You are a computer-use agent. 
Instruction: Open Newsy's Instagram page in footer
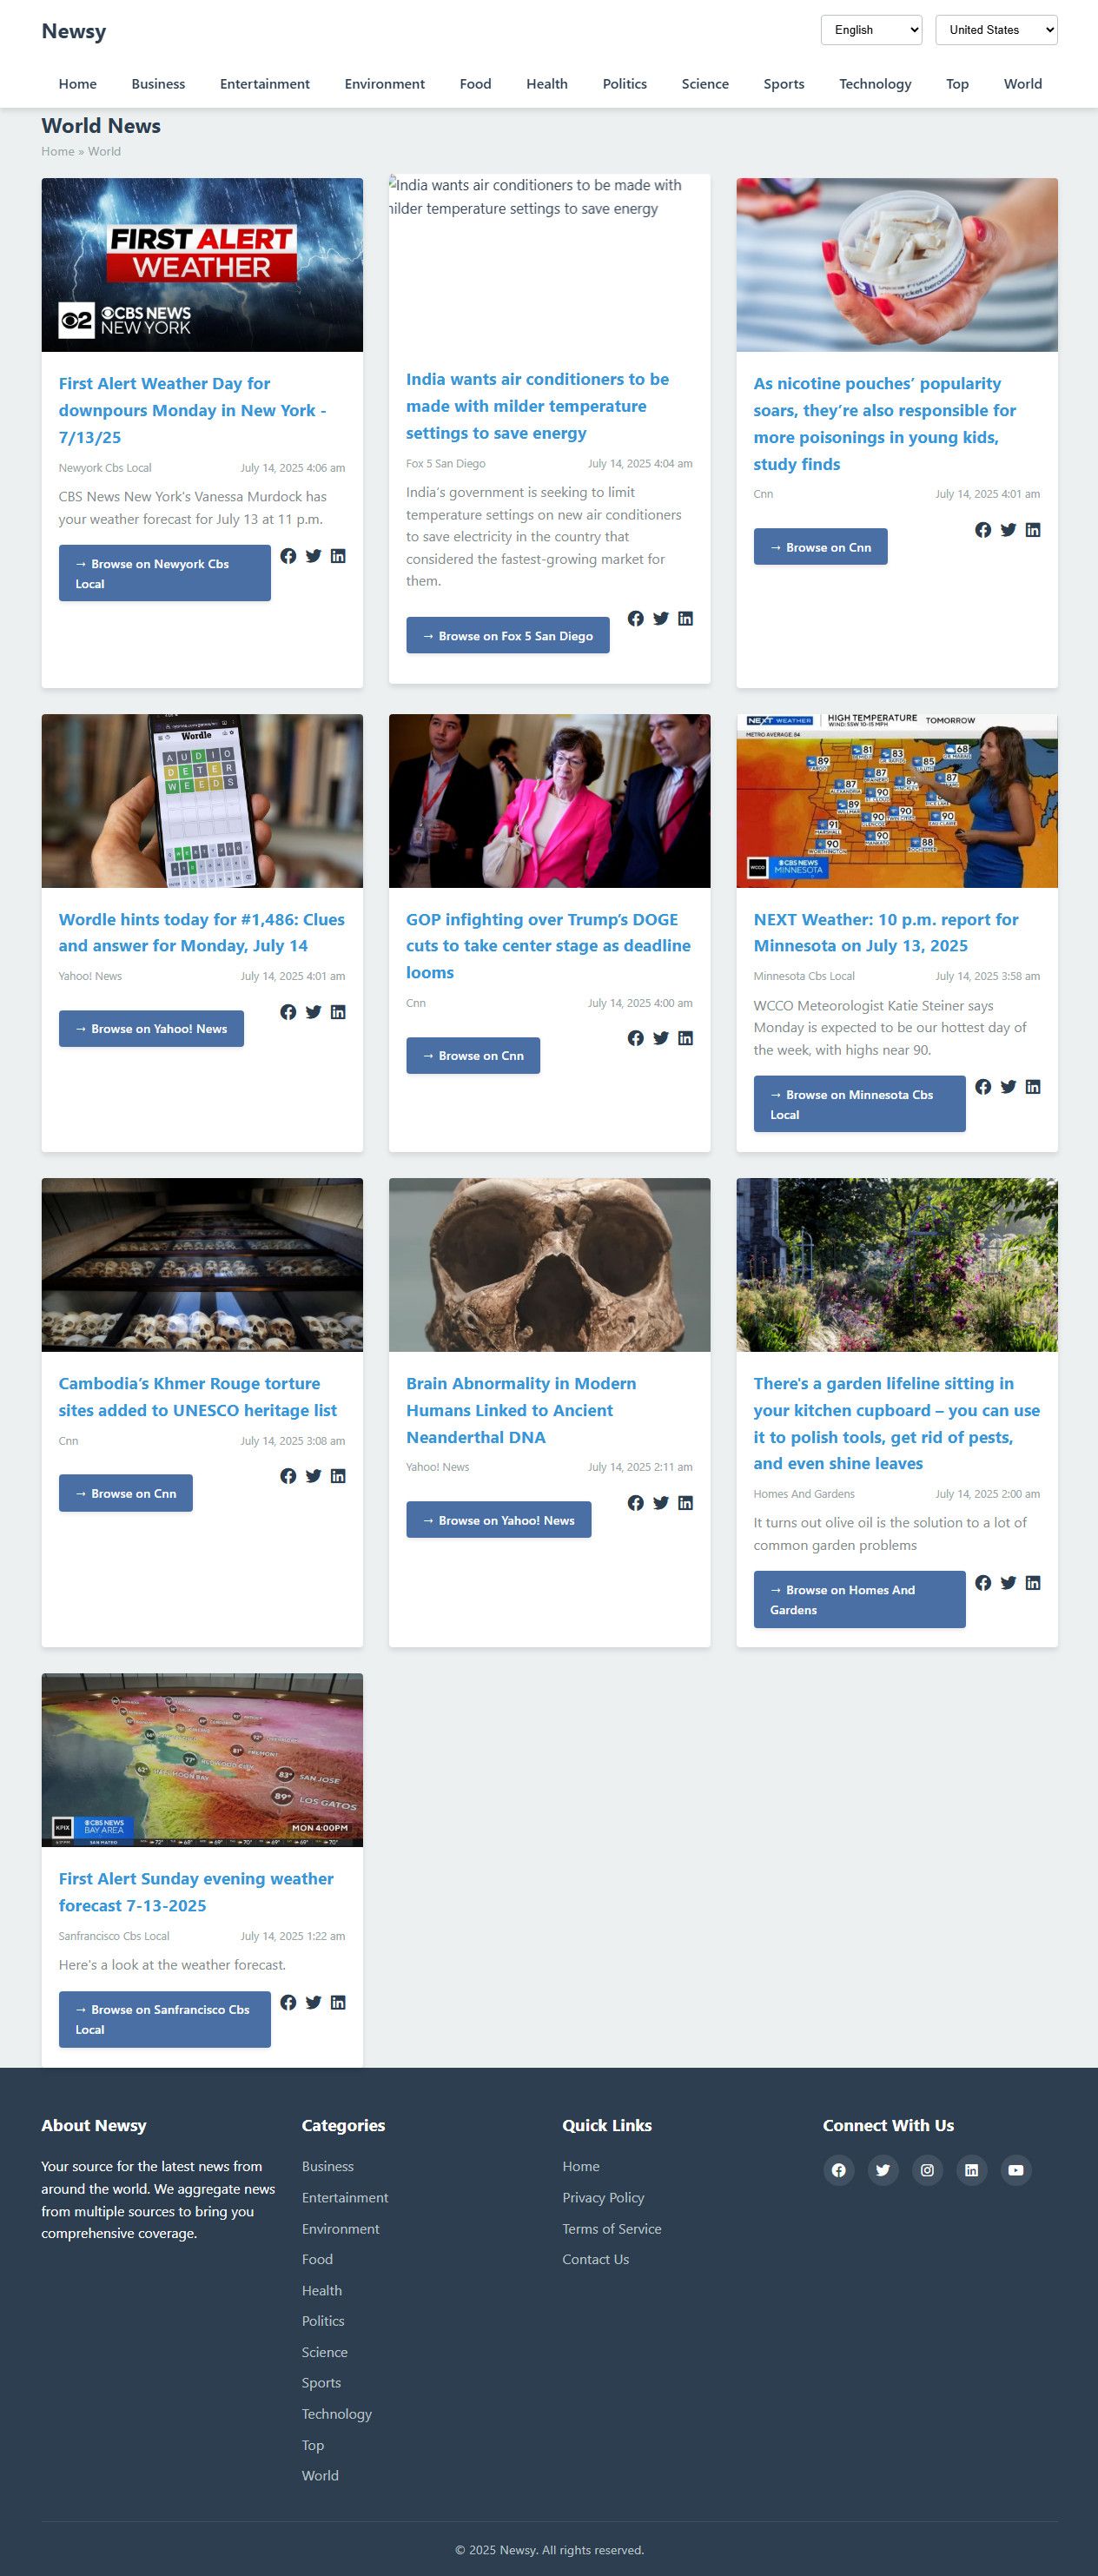coord(927,2170)
